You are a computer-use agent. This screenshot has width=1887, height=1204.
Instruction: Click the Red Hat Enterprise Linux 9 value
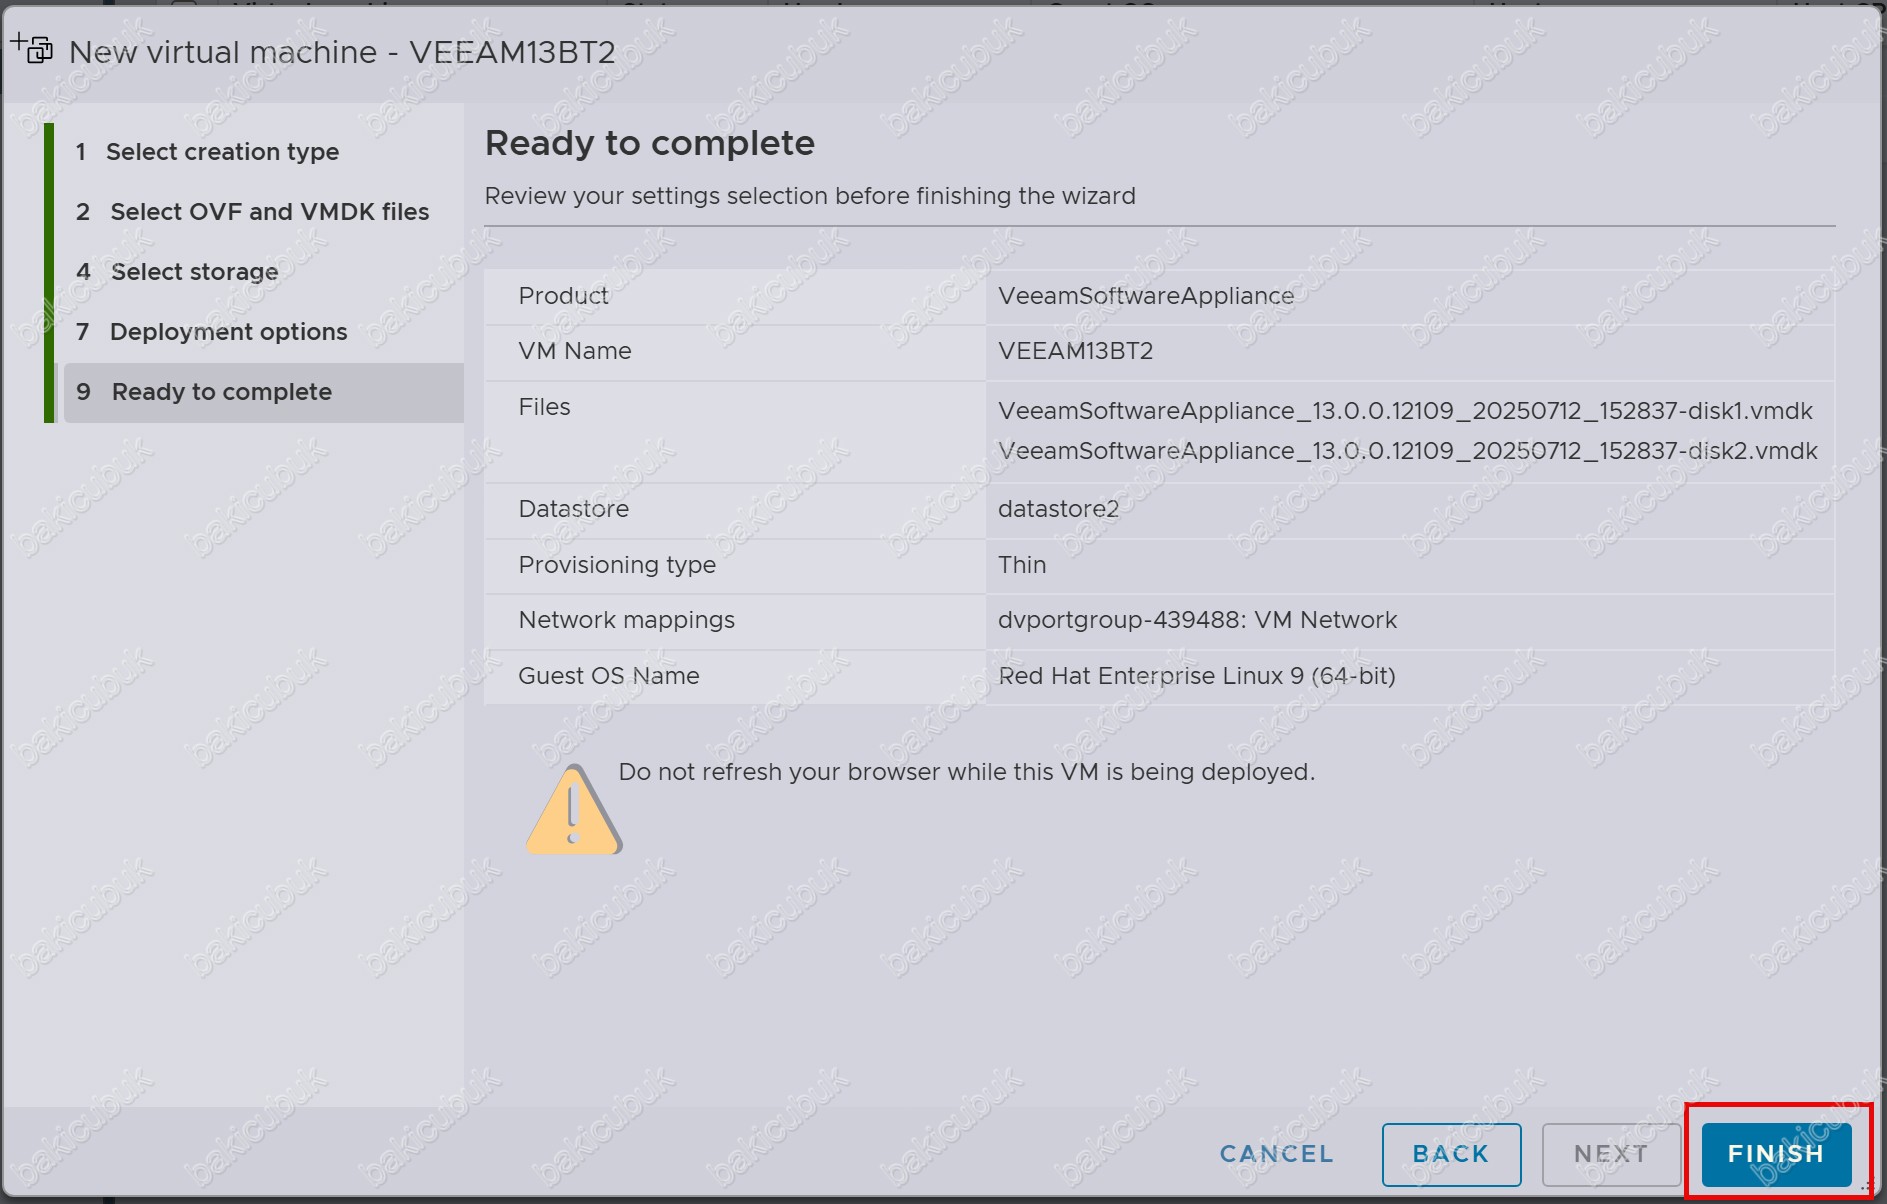pyautogui.click(x=1196, y=676)
